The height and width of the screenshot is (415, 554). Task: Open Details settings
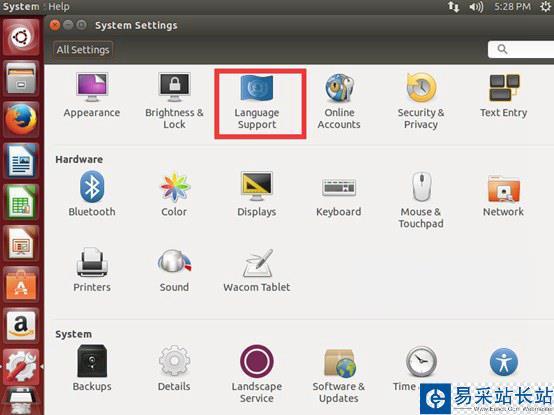coord(174,368)
